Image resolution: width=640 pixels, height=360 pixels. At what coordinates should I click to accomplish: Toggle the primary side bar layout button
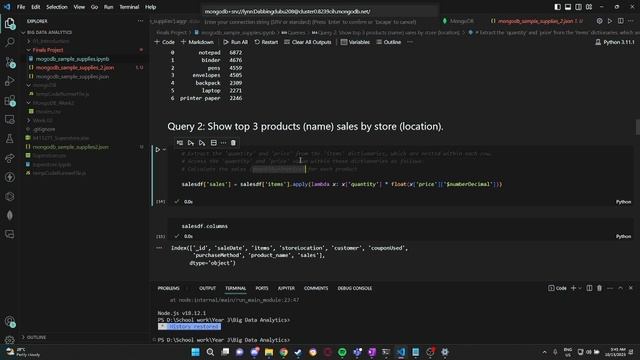pos(557,7)
